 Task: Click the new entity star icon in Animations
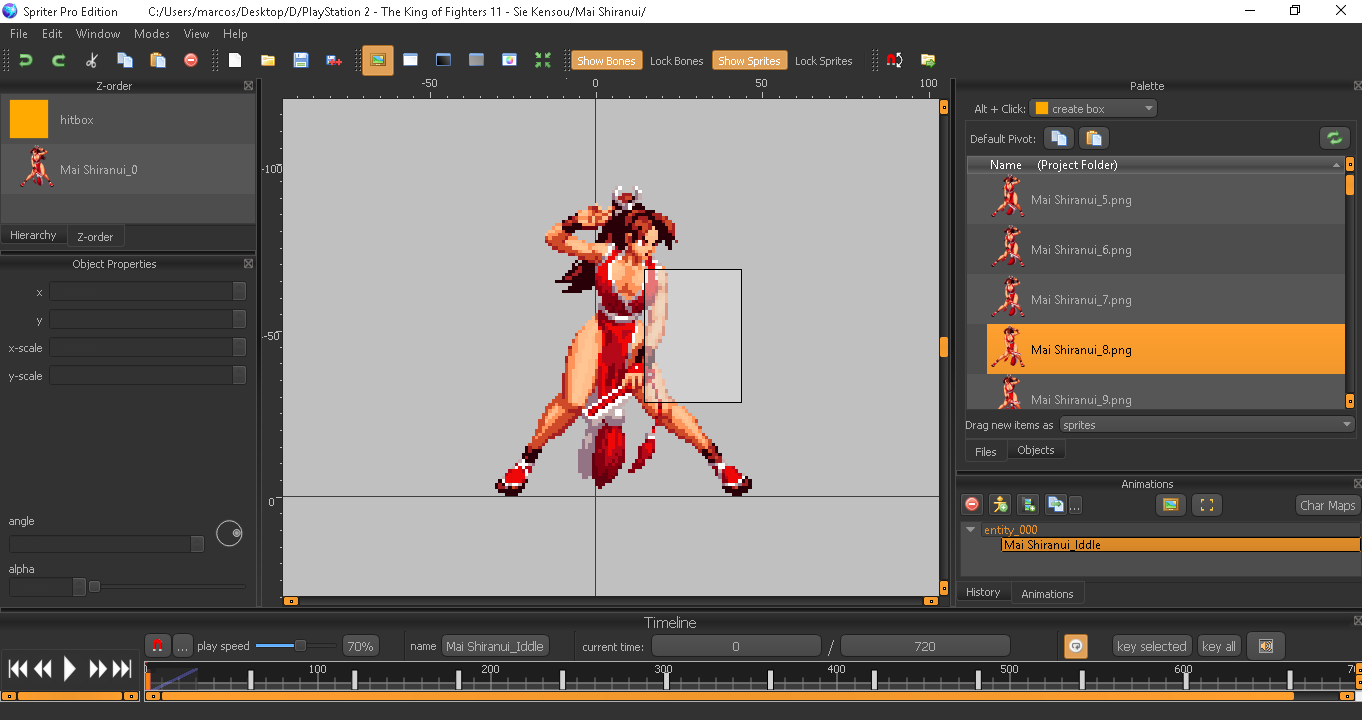(x=1000, y=505)
